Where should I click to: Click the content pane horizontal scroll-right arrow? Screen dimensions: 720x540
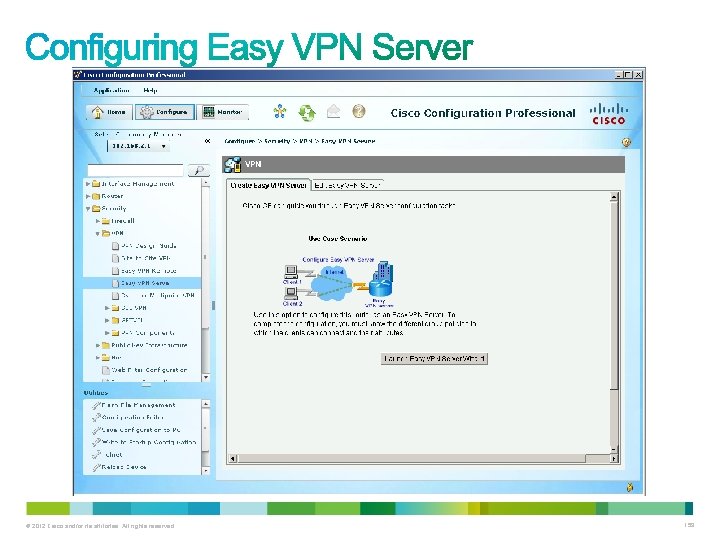click(614, 458)
